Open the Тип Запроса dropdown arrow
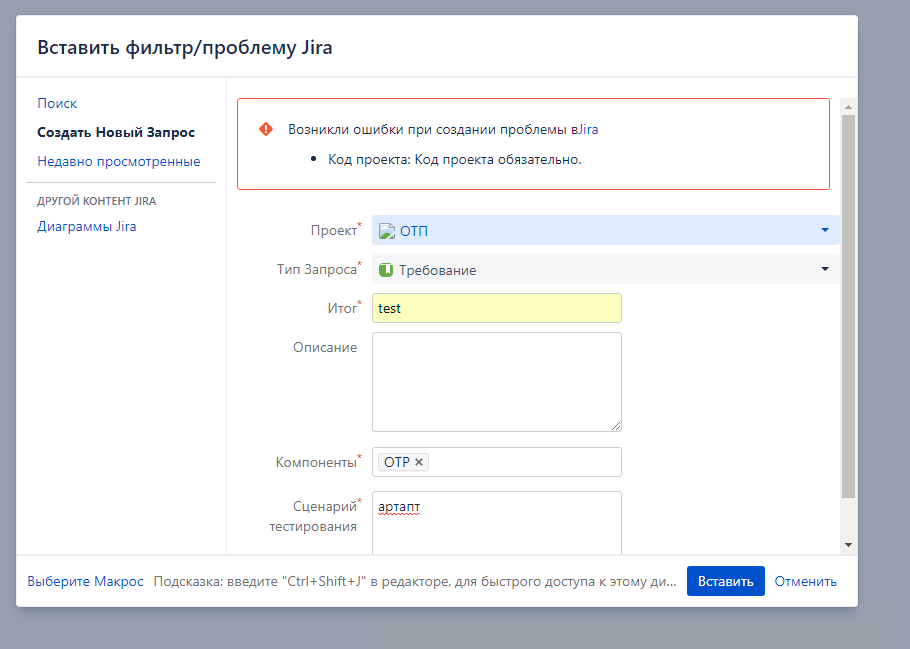 [x=825, y=269]
